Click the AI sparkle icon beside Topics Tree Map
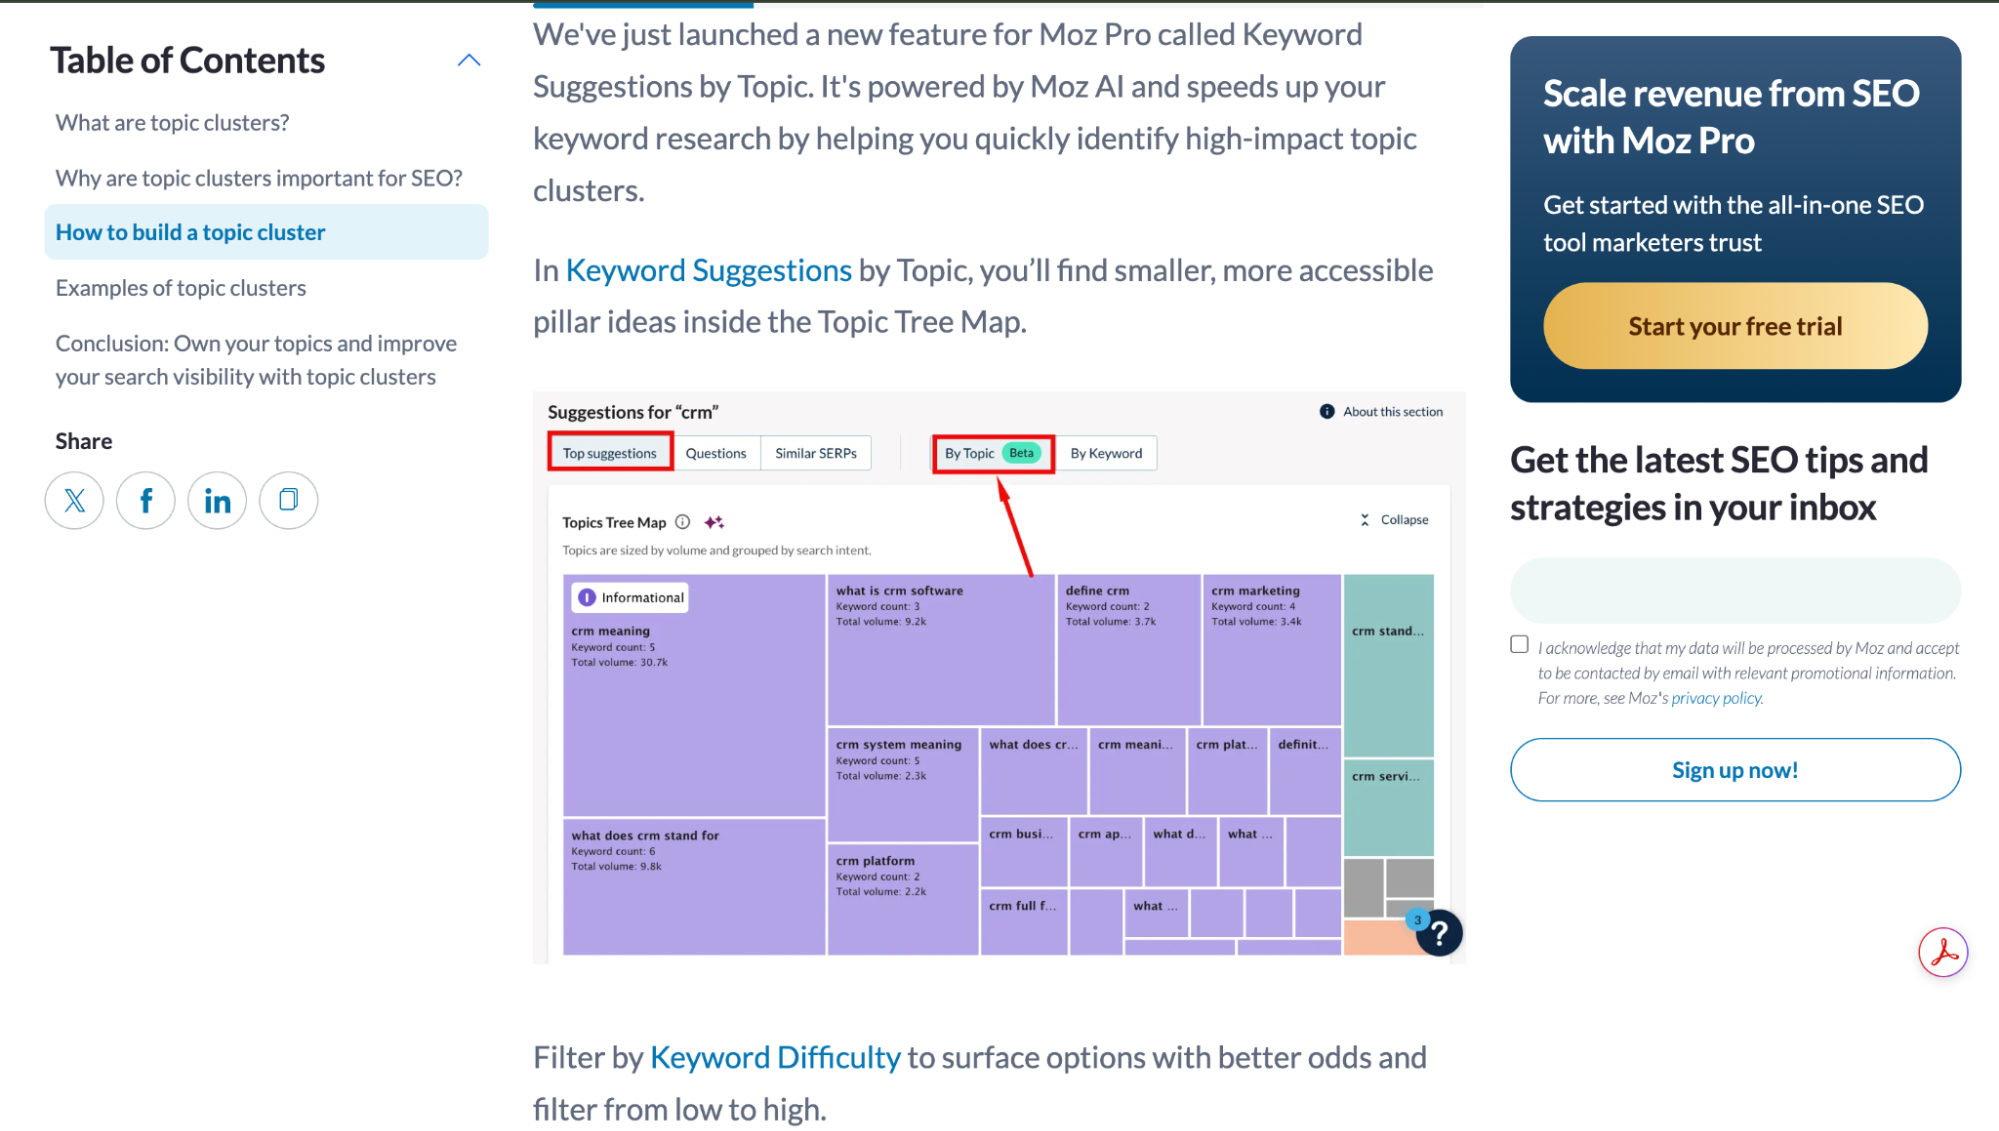This screenshot has height=1131, width=1999. [714, 522]
